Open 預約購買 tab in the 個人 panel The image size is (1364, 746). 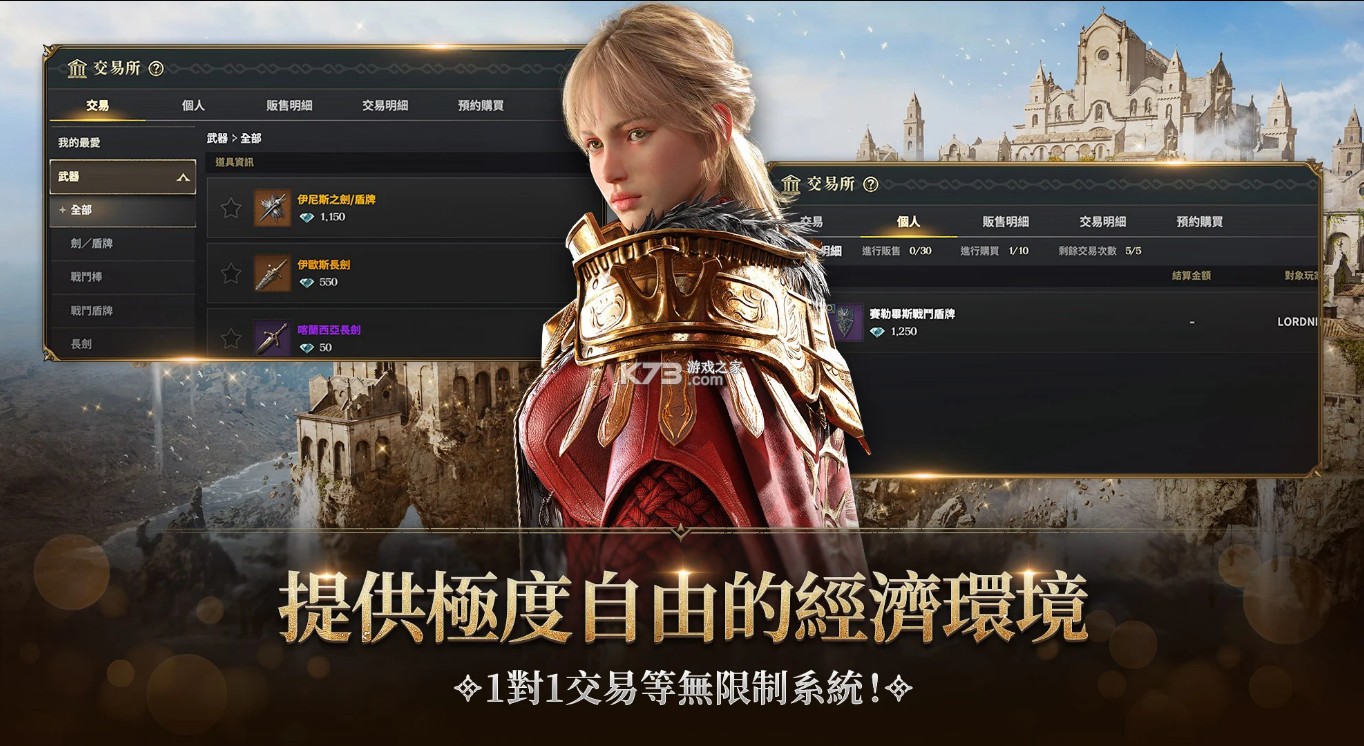1199,222
